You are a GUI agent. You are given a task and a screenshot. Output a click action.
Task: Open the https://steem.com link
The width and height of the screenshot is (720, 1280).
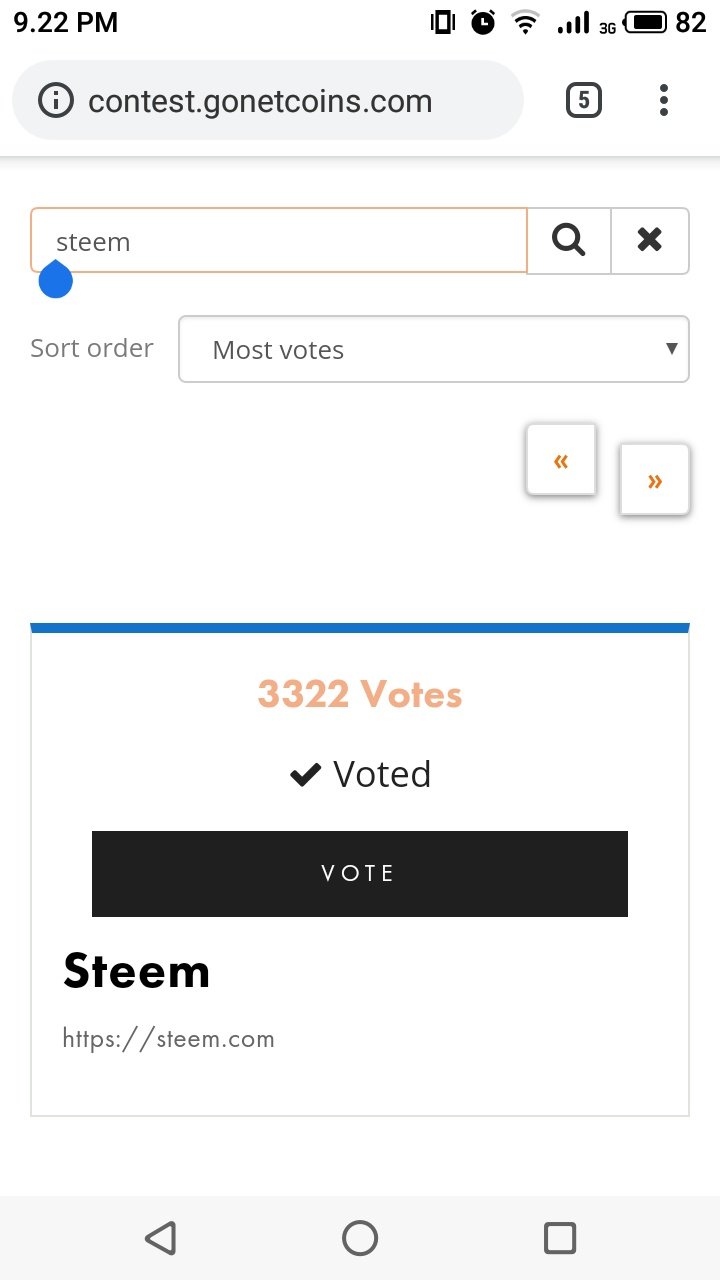168,1039
